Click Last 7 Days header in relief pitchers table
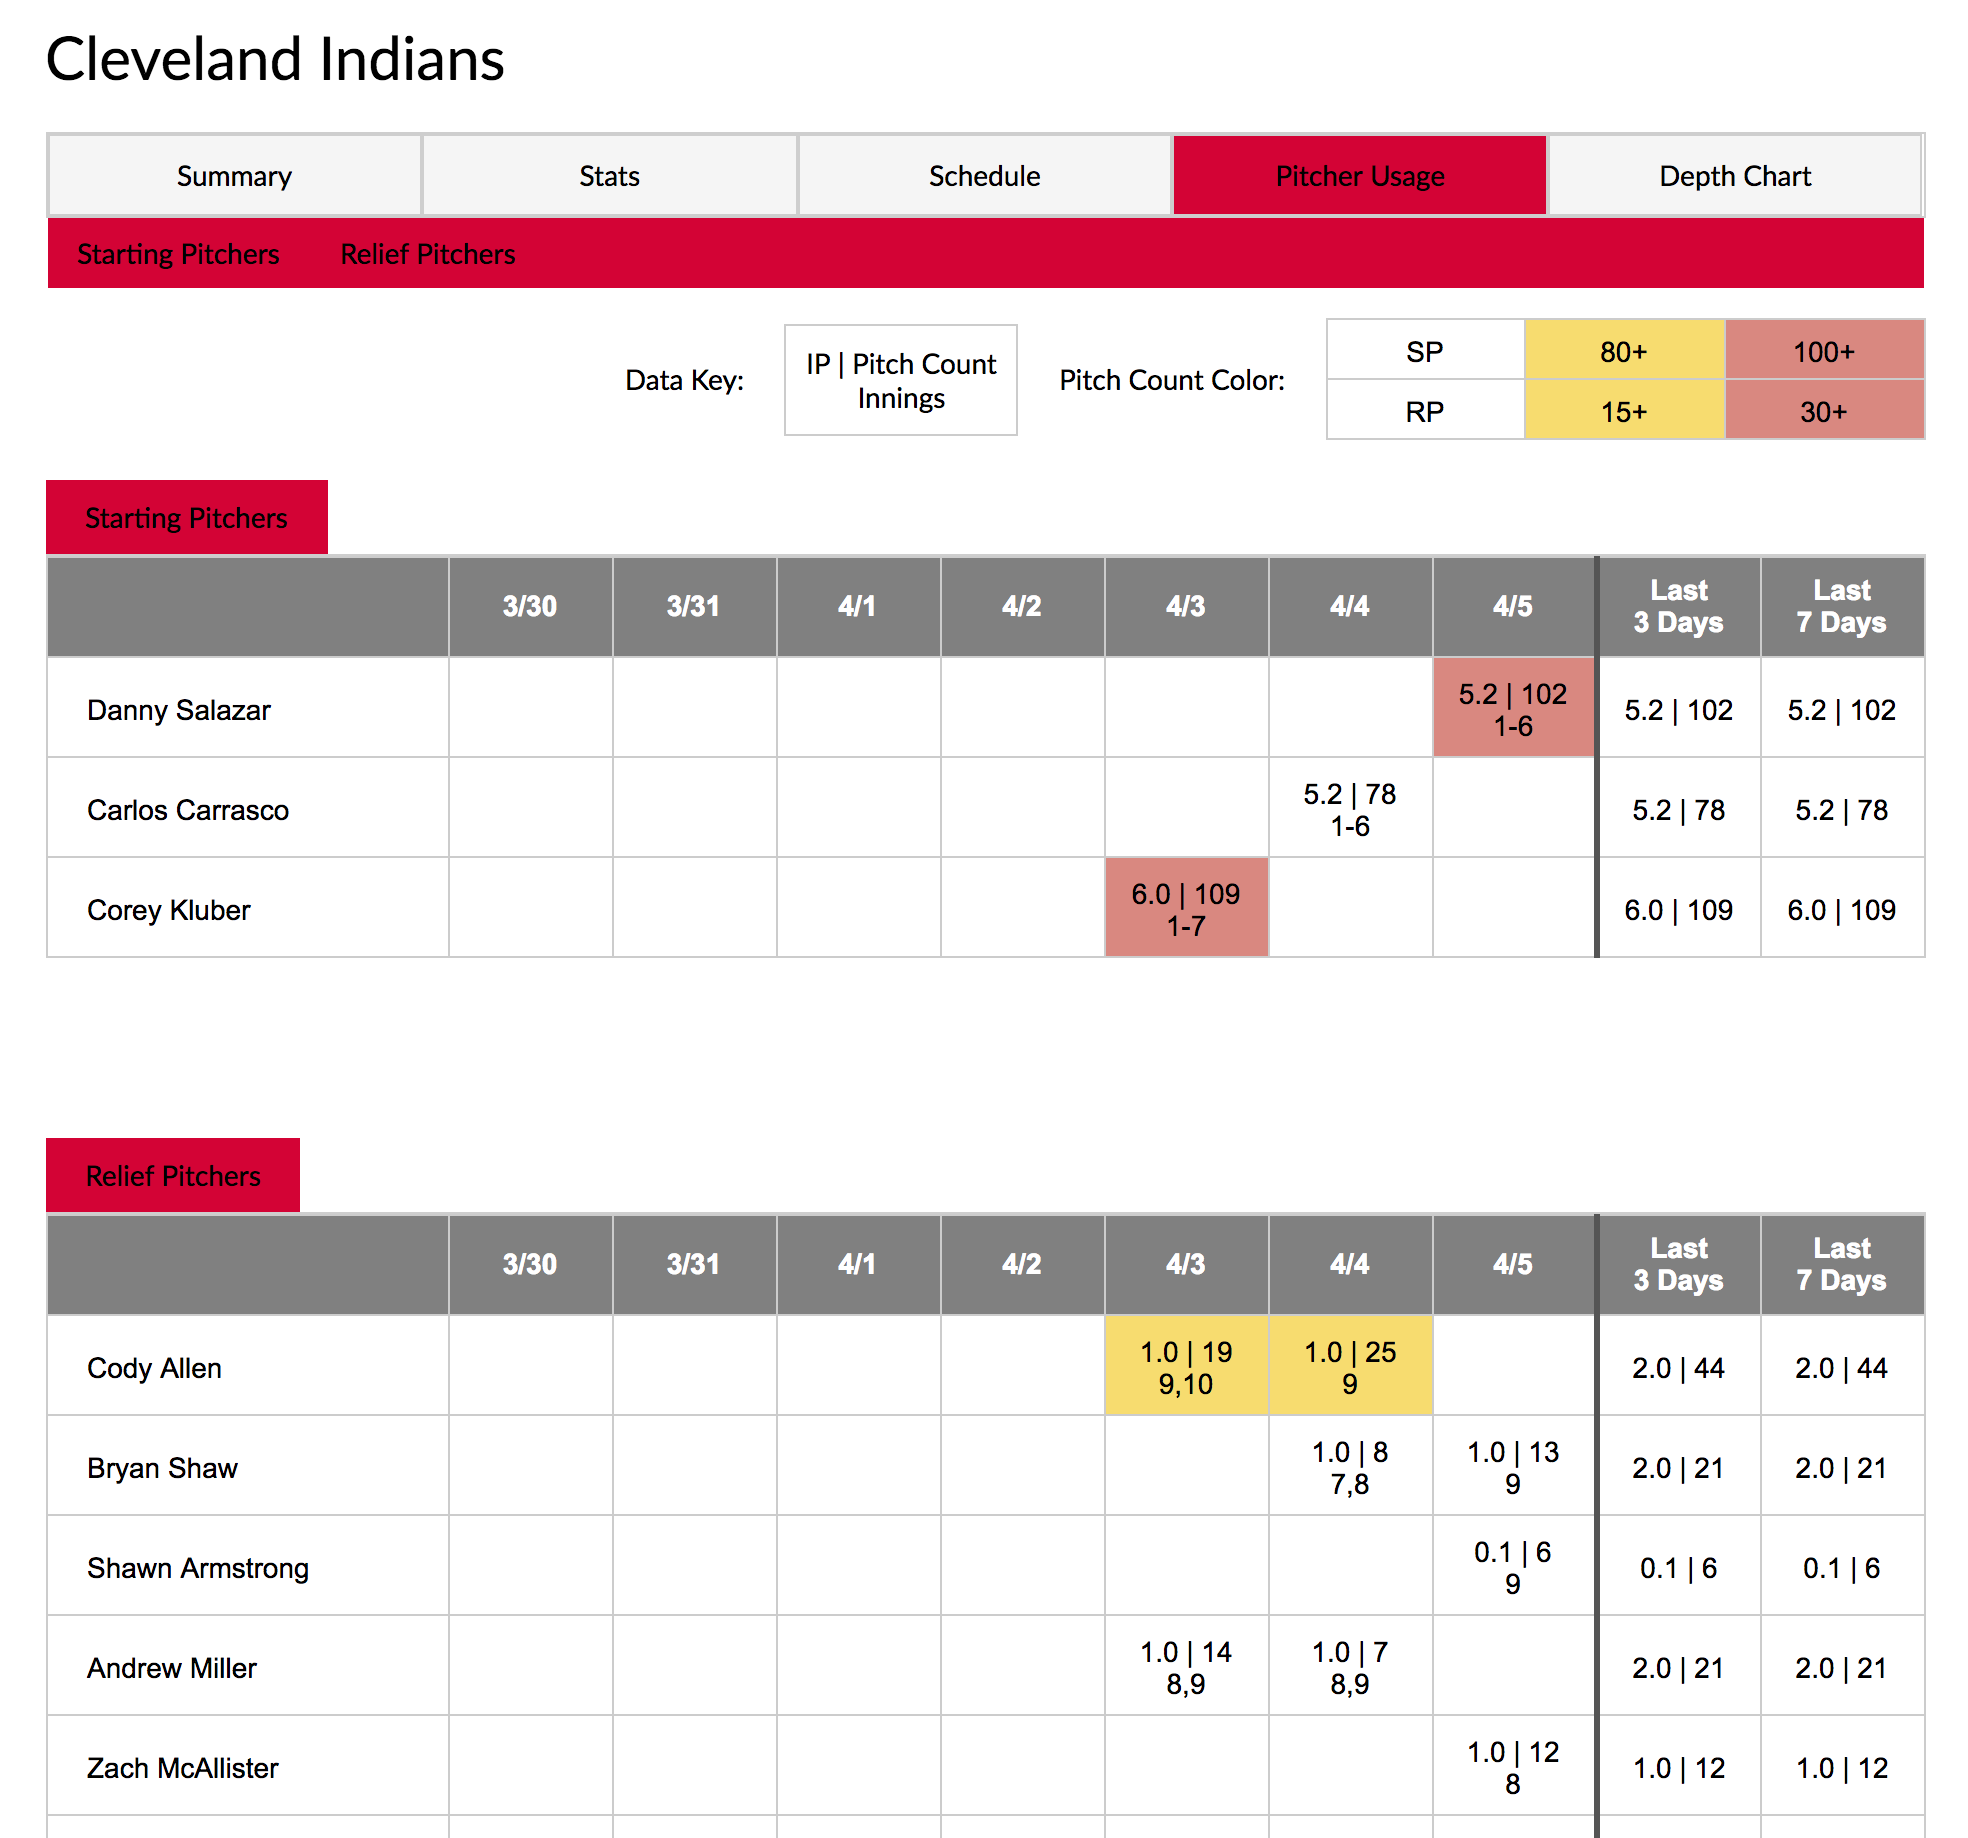Viewport: 1968px width, 1838px height. [1842, 1264]
